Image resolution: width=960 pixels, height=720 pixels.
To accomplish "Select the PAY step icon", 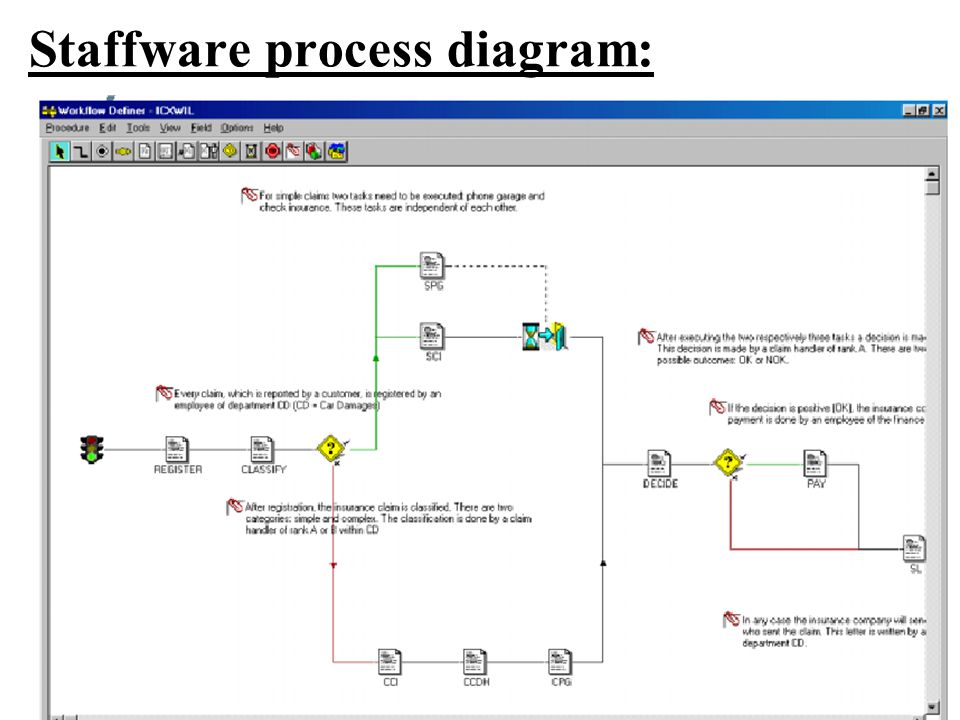I will pos(816,463).
